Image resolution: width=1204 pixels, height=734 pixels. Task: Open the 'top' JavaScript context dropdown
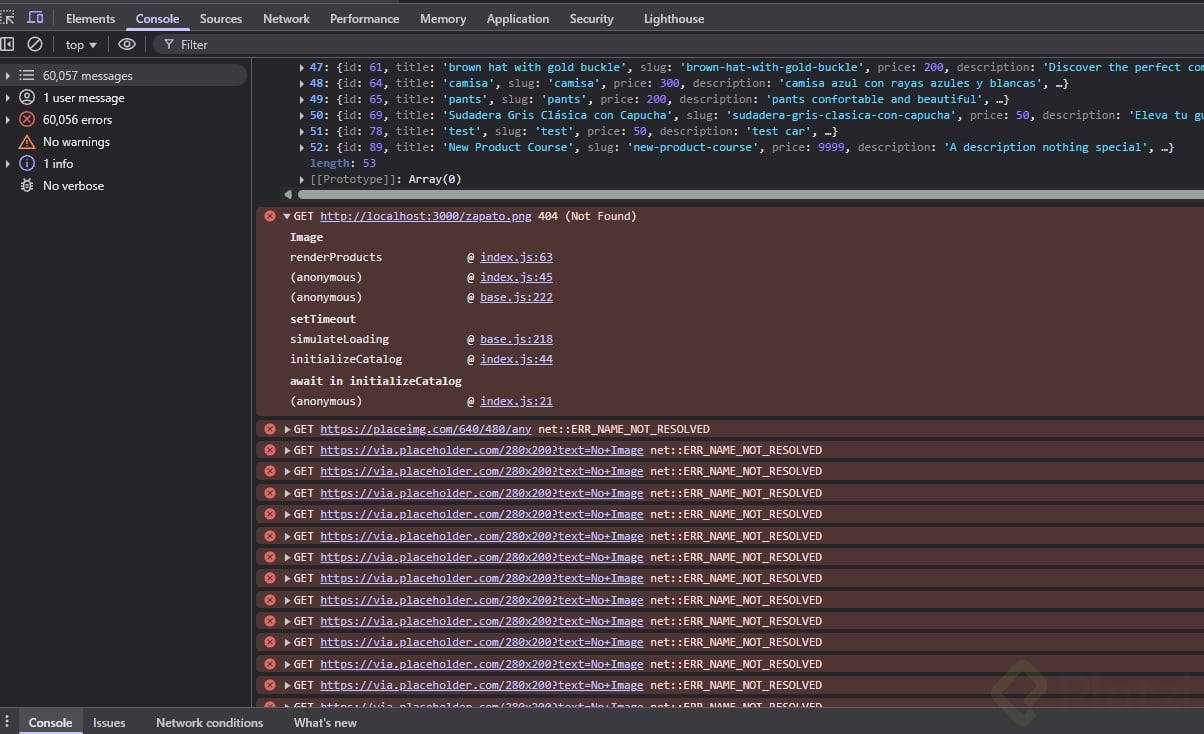(x=81, y=45)
